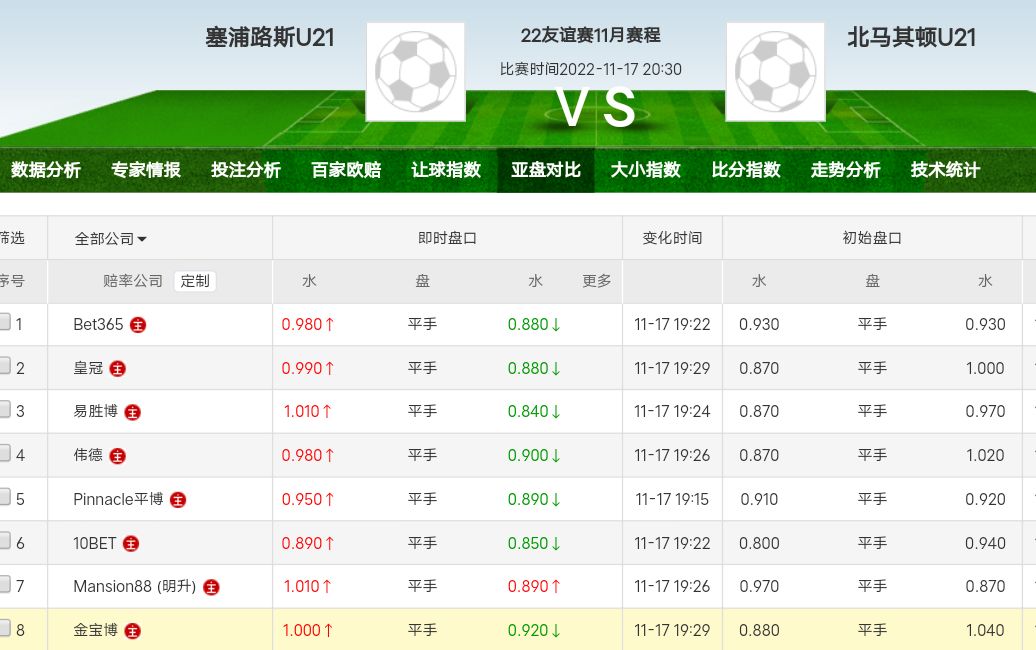Click the red 主 icon beside 皇冠
Image resolution: width=1036 pixels, height=650 pixels.
pos(118,369)
